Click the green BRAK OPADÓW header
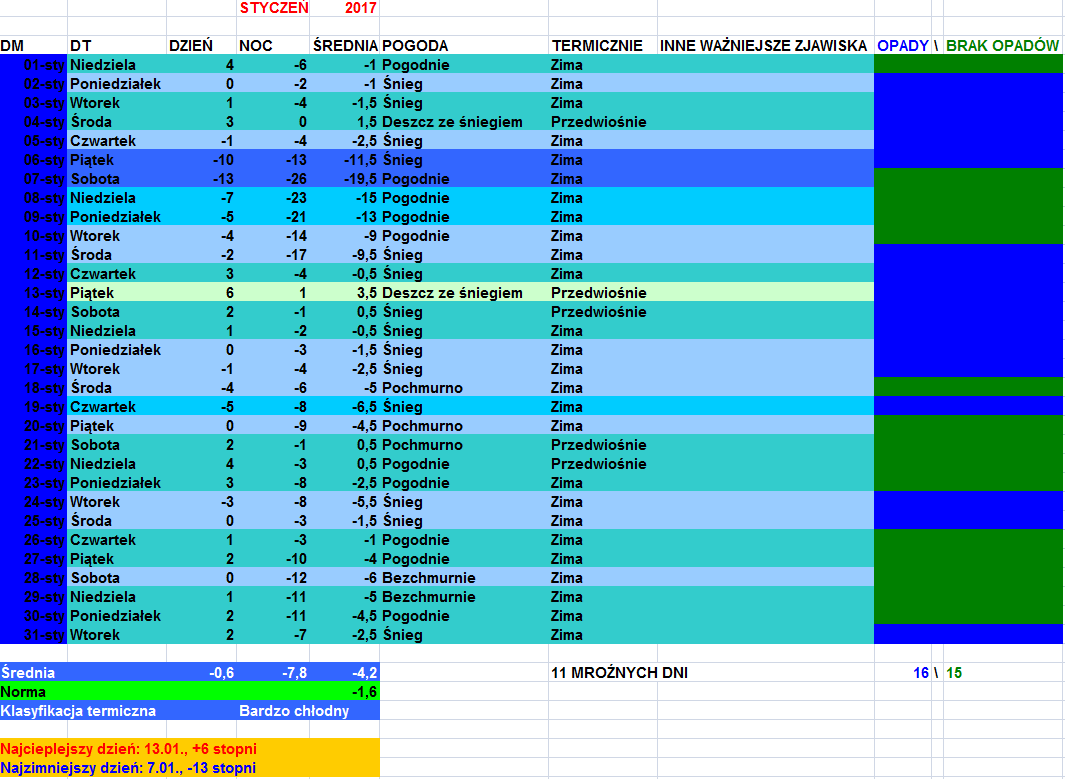 1002,46
